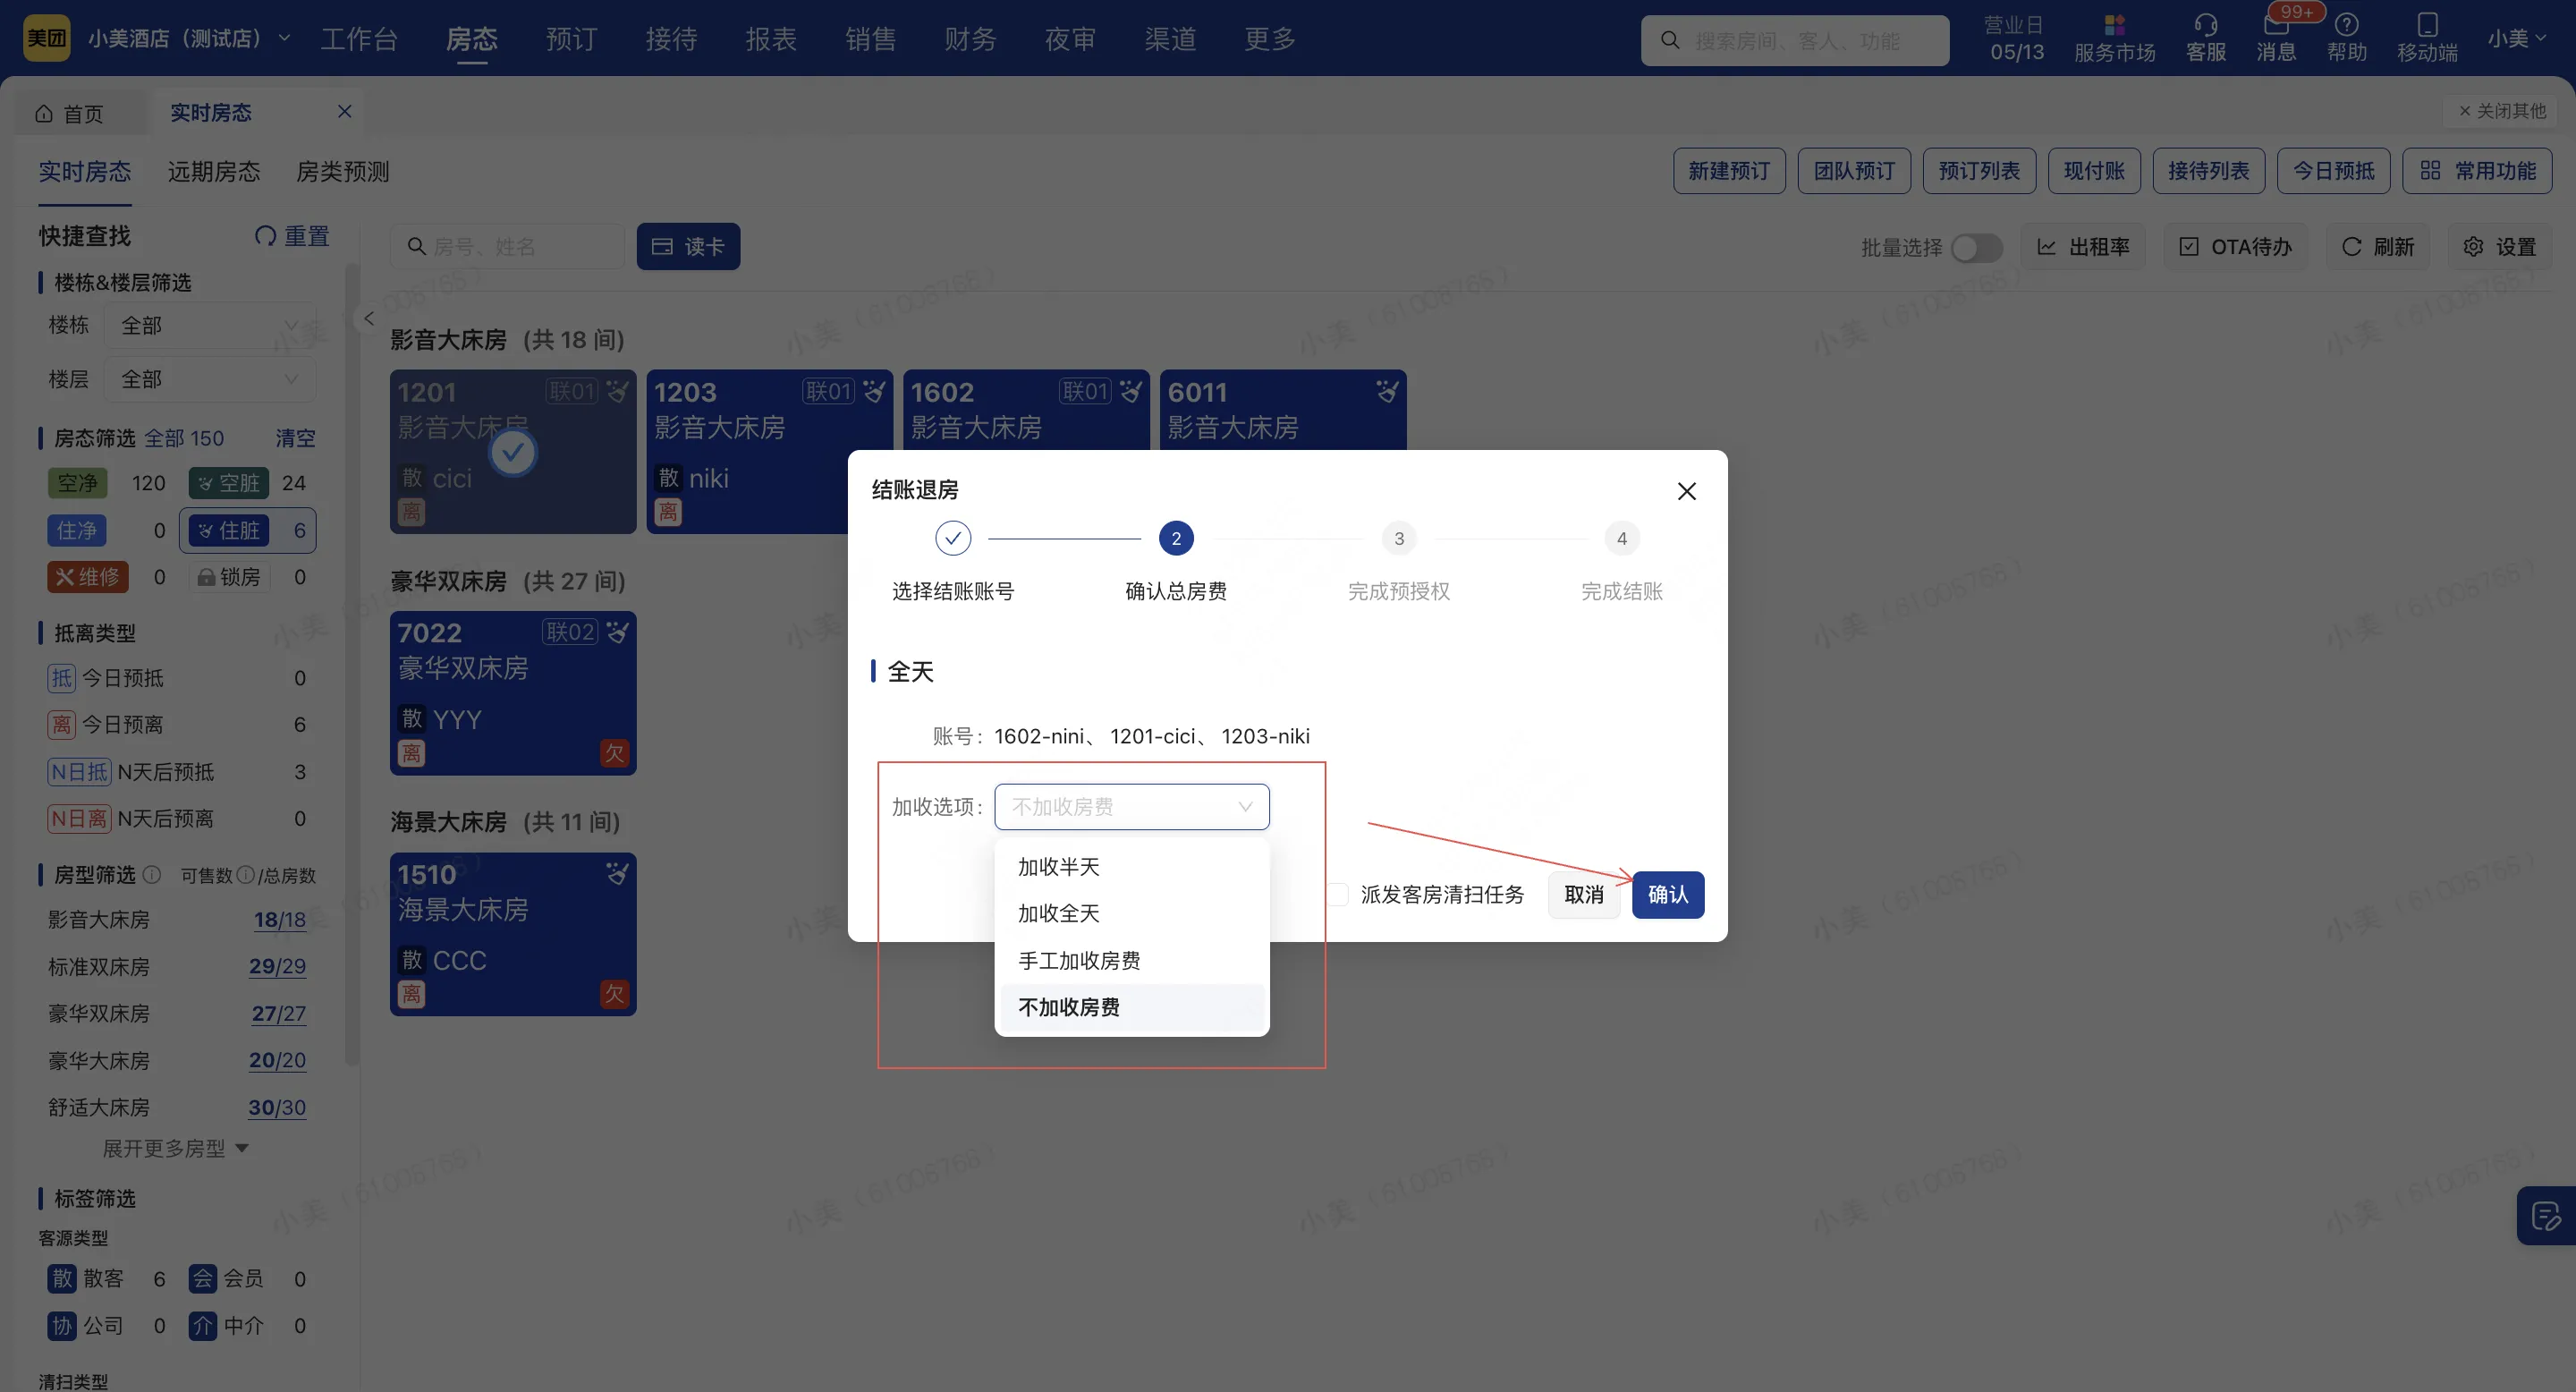
Task: Select 加收半天 from the dropdown list
Action: [1131, 866]
